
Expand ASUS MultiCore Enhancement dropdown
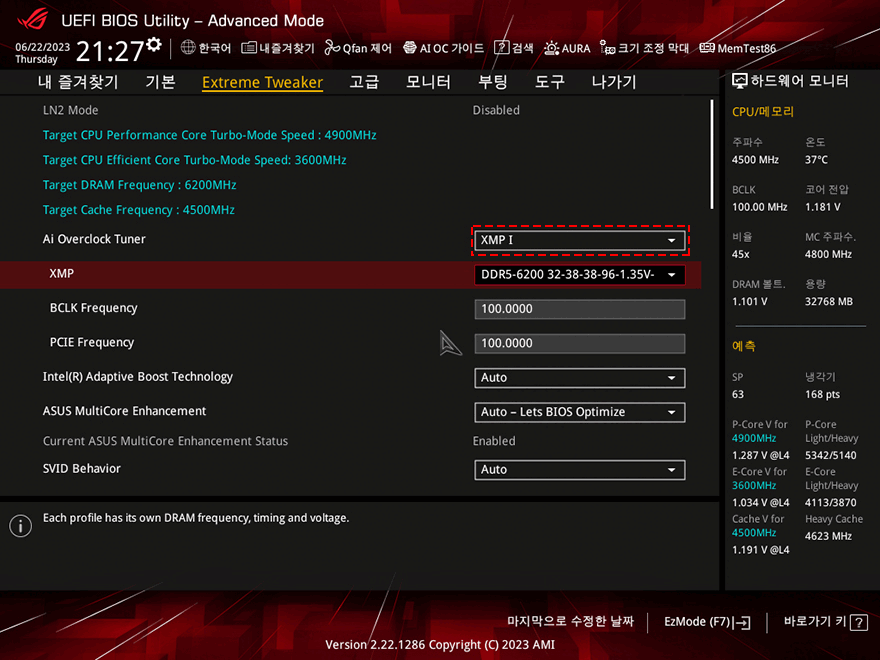tap(579, 412)
